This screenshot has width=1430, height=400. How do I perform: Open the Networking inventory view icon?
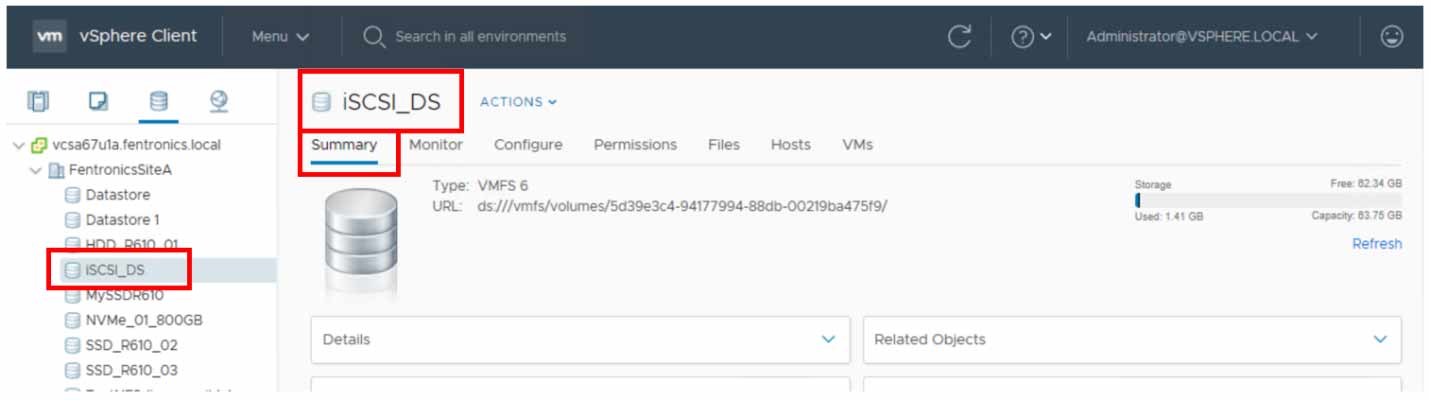pos(218,101)
